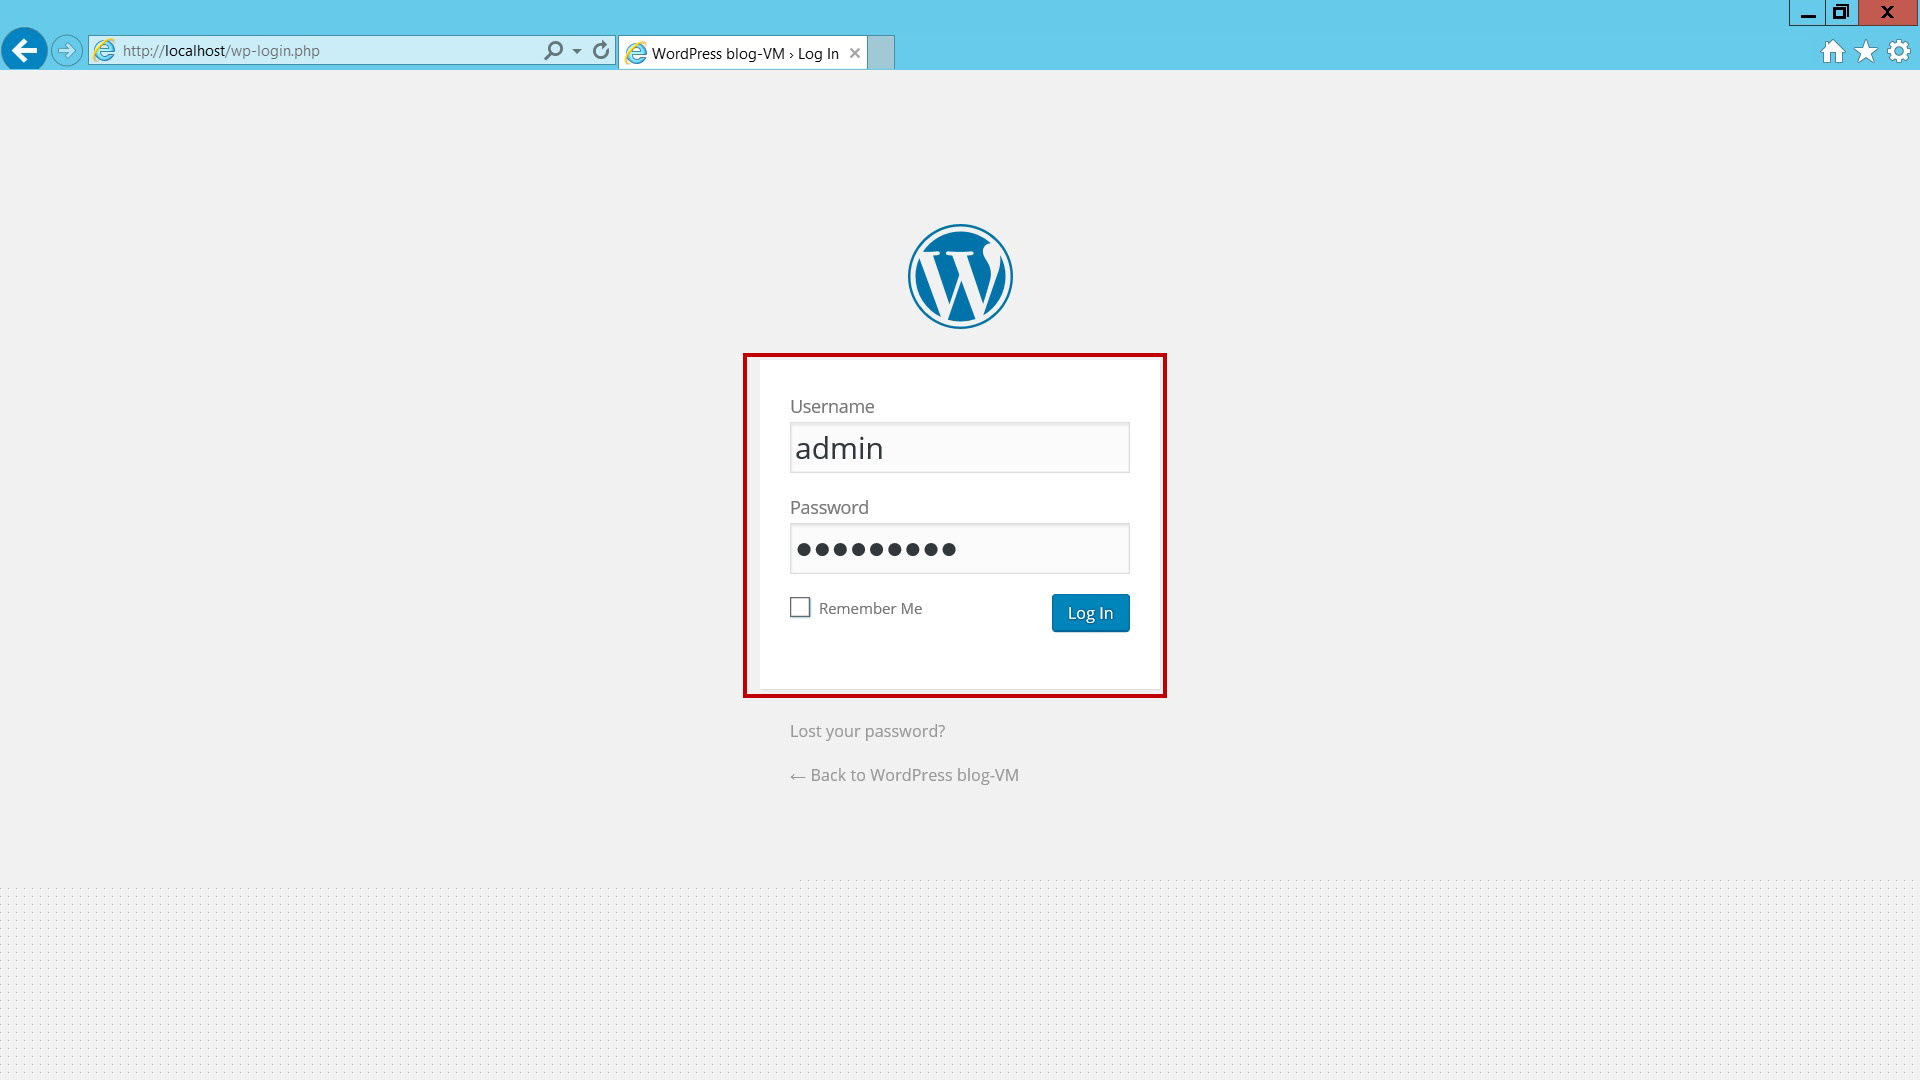Click the Internet Explorer page icon in address bar
The width and height of the screenshot is (1920, 1080).
pos(104,50)
